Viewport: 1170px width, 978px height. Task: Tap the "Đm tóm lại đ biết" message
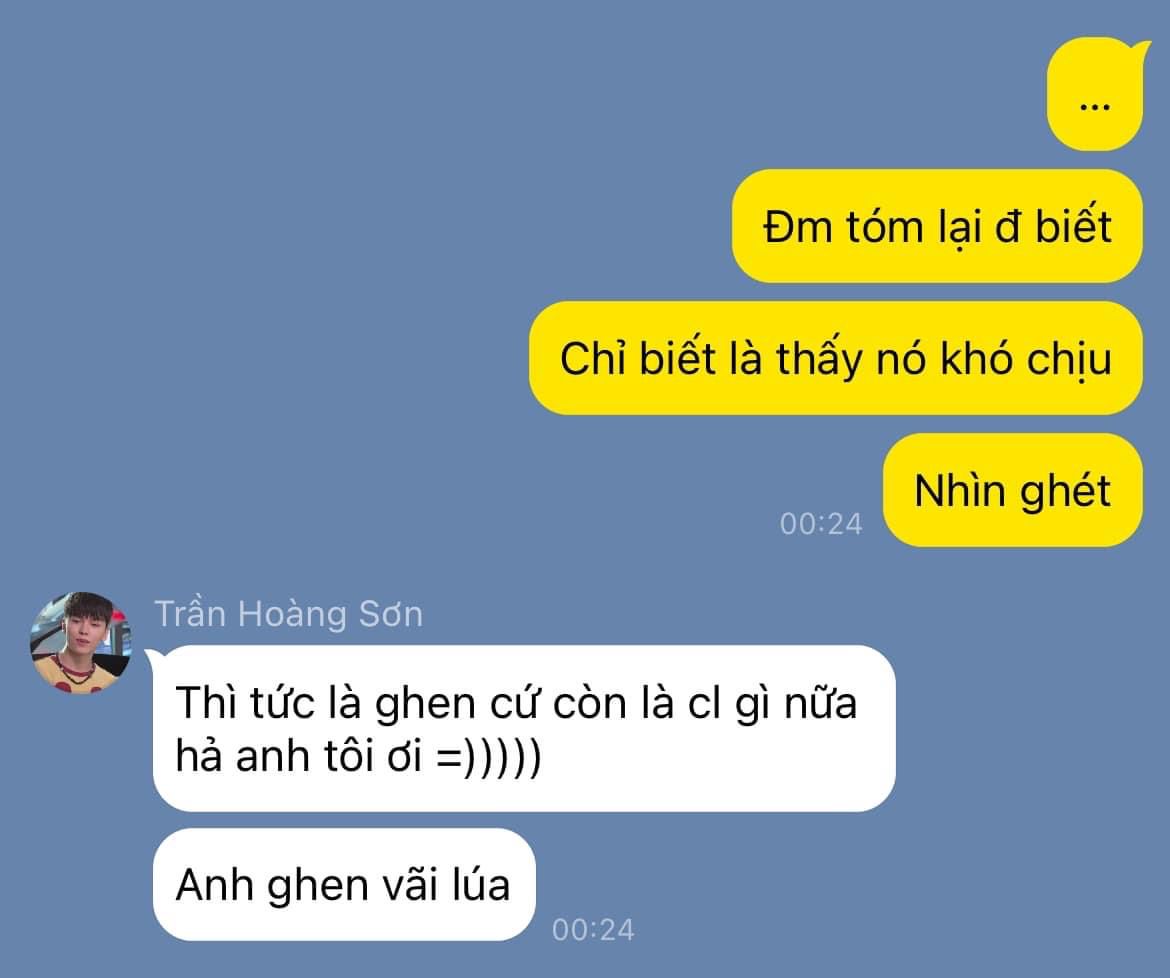pyautogui.click(x=937, y=226)
